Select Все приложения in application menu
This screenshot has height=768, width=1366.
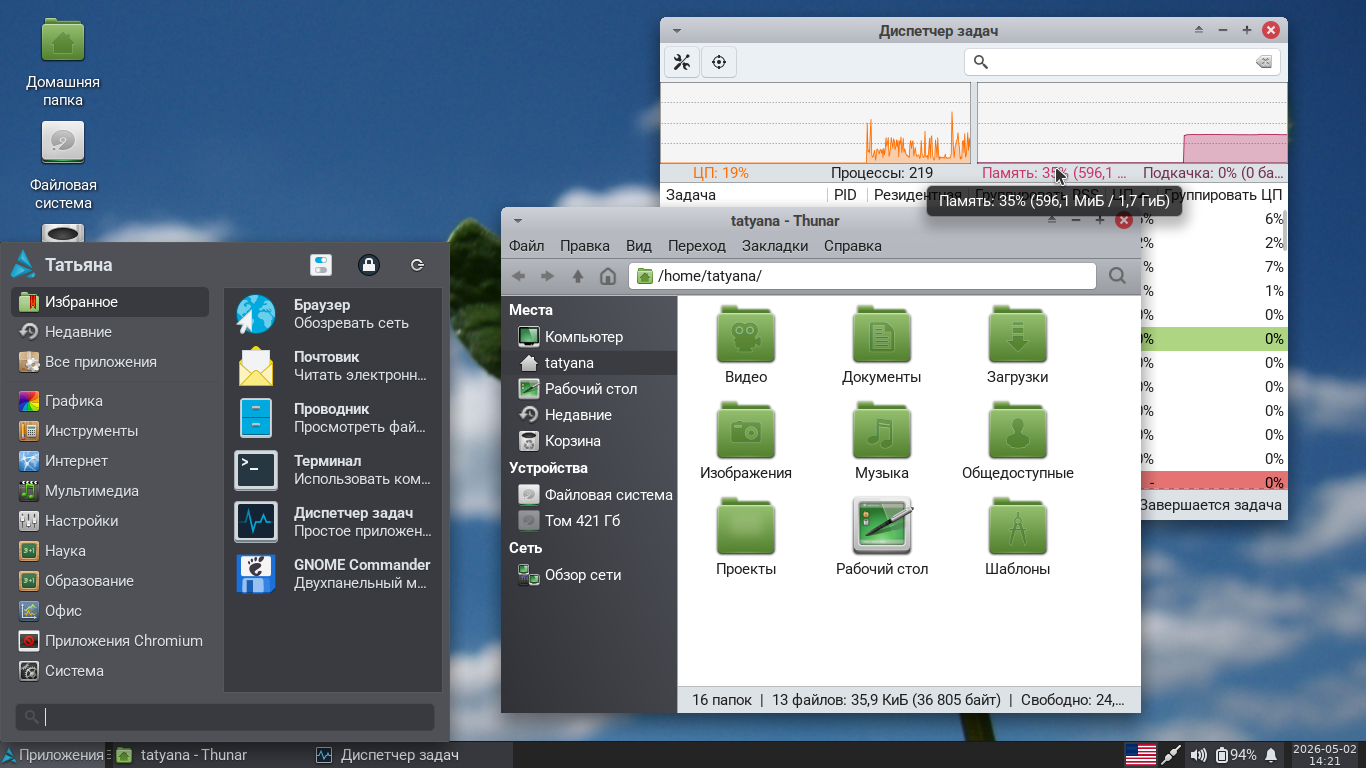tap(111, 362)
